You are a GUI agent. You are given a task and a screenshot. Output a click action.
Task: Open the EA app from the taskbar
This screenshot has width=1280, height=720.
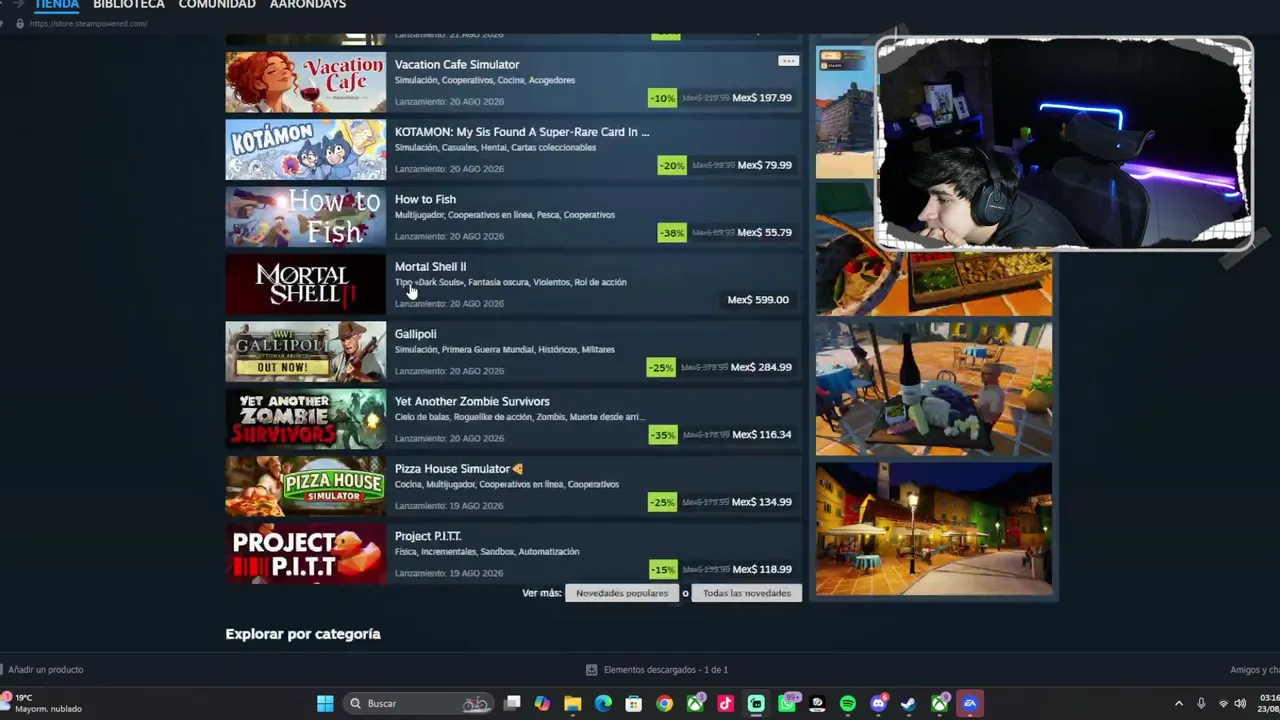(970, 704)
